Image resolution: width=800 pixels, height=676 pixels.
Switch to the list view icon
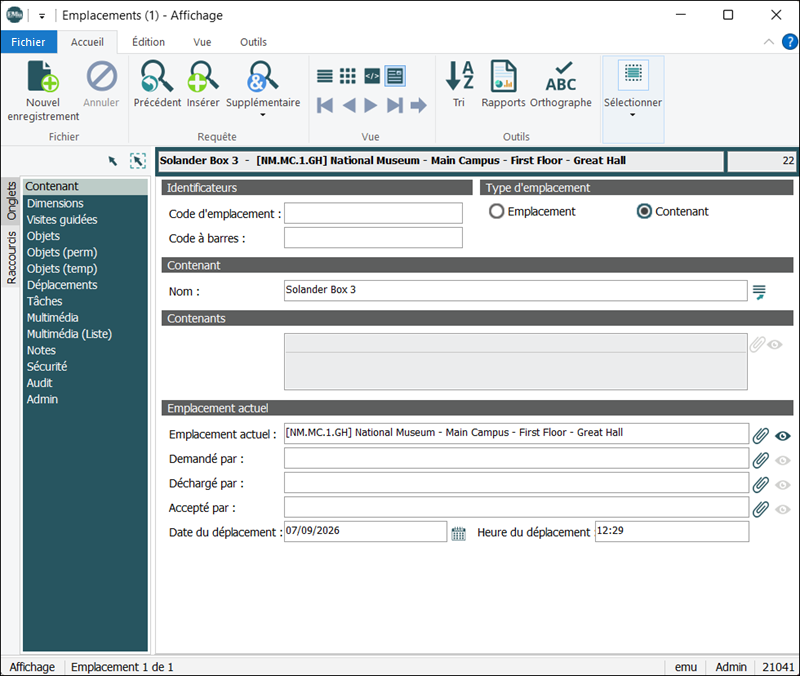[324, 76]
